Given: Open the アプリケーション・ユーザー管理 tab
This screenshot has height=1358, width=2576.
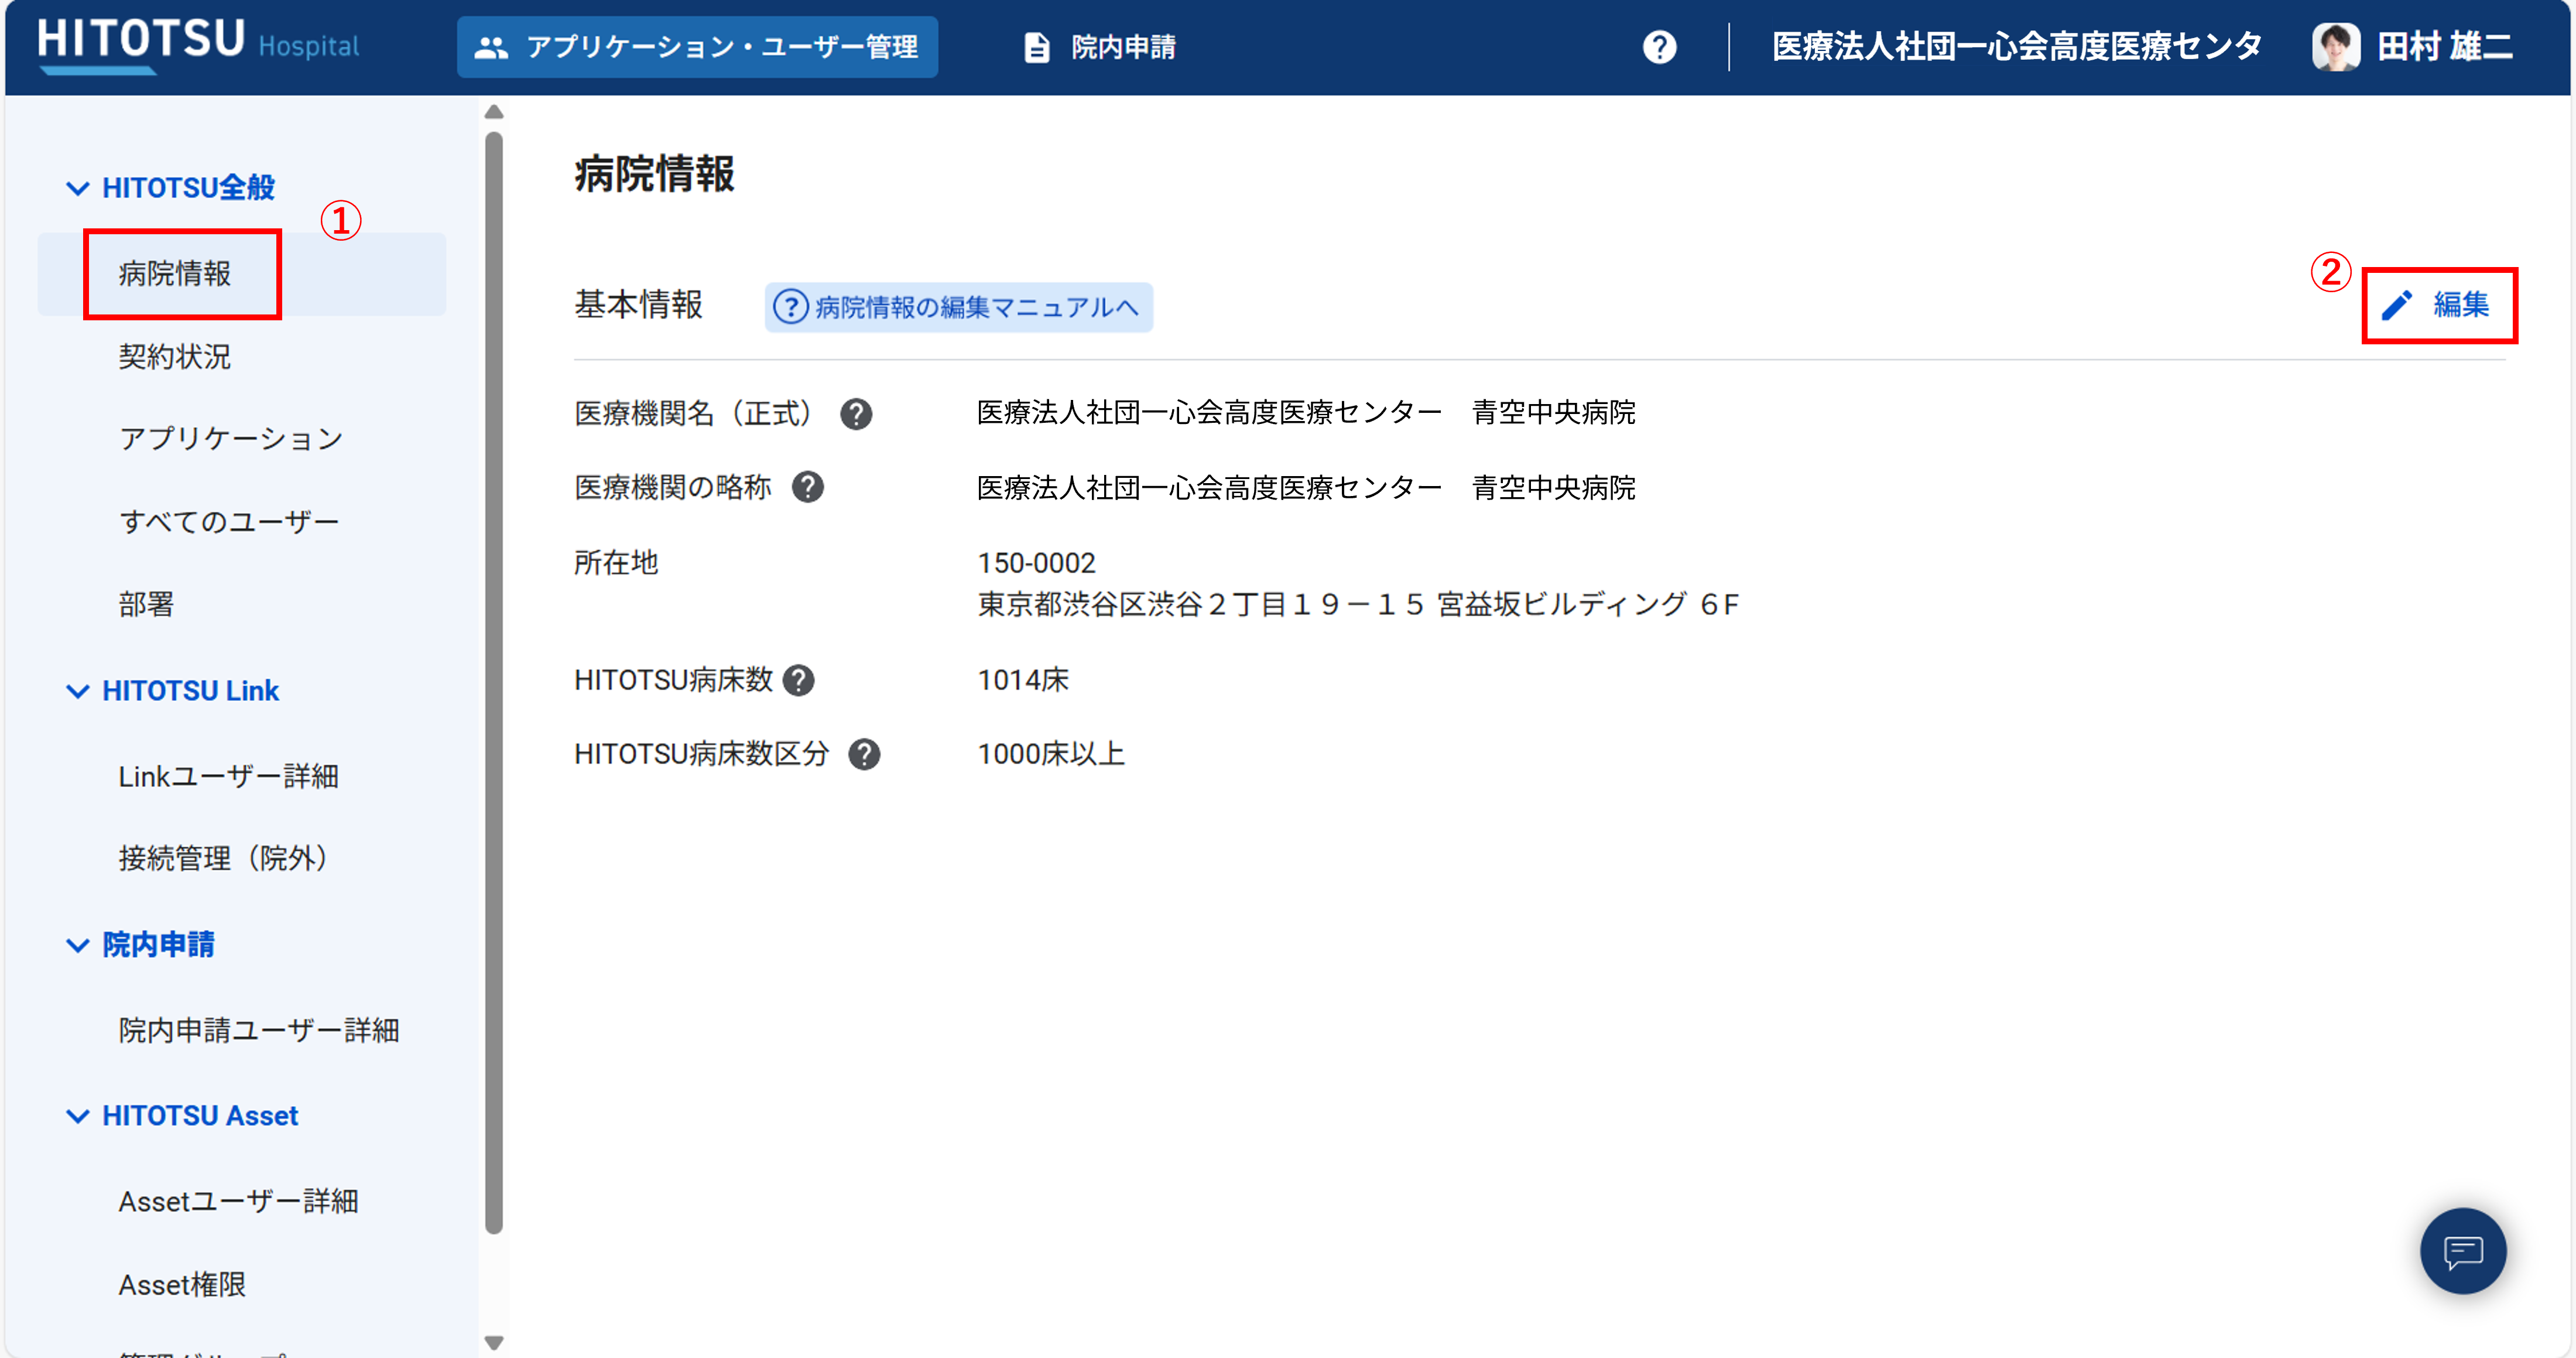Looking at the screenshot, I should point(697,47).
